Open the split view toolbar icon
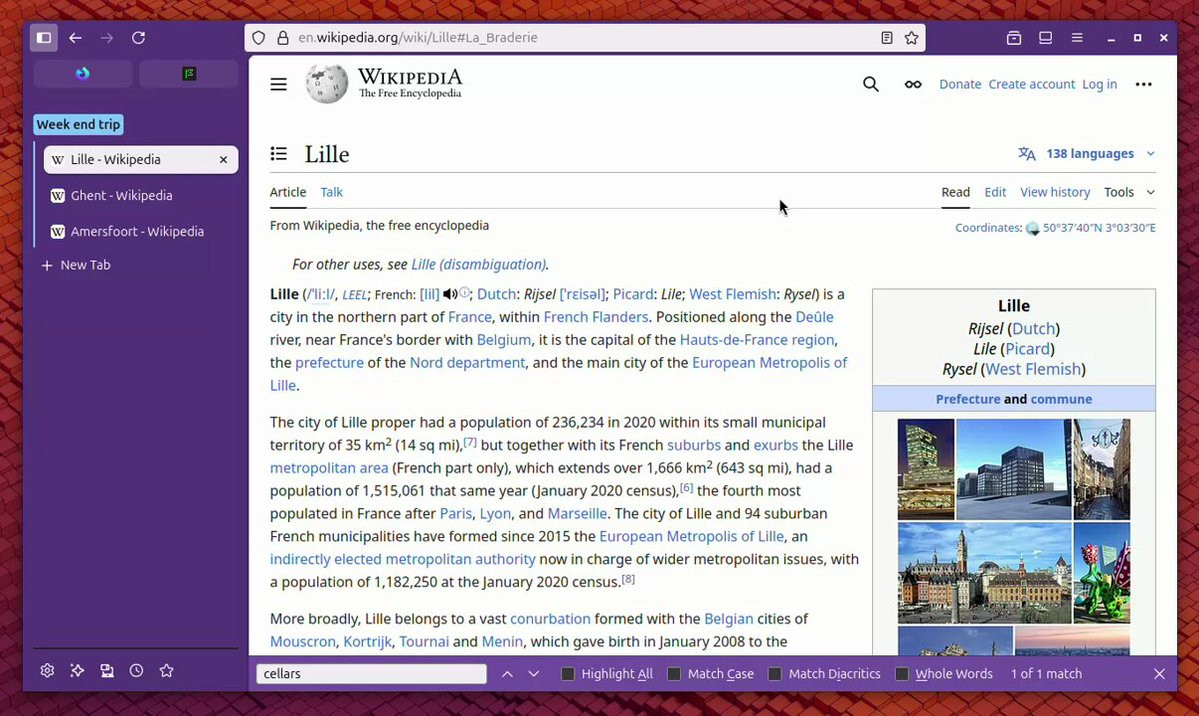The height and width of the screenshot is (716, 1199). pos(1045,37)
